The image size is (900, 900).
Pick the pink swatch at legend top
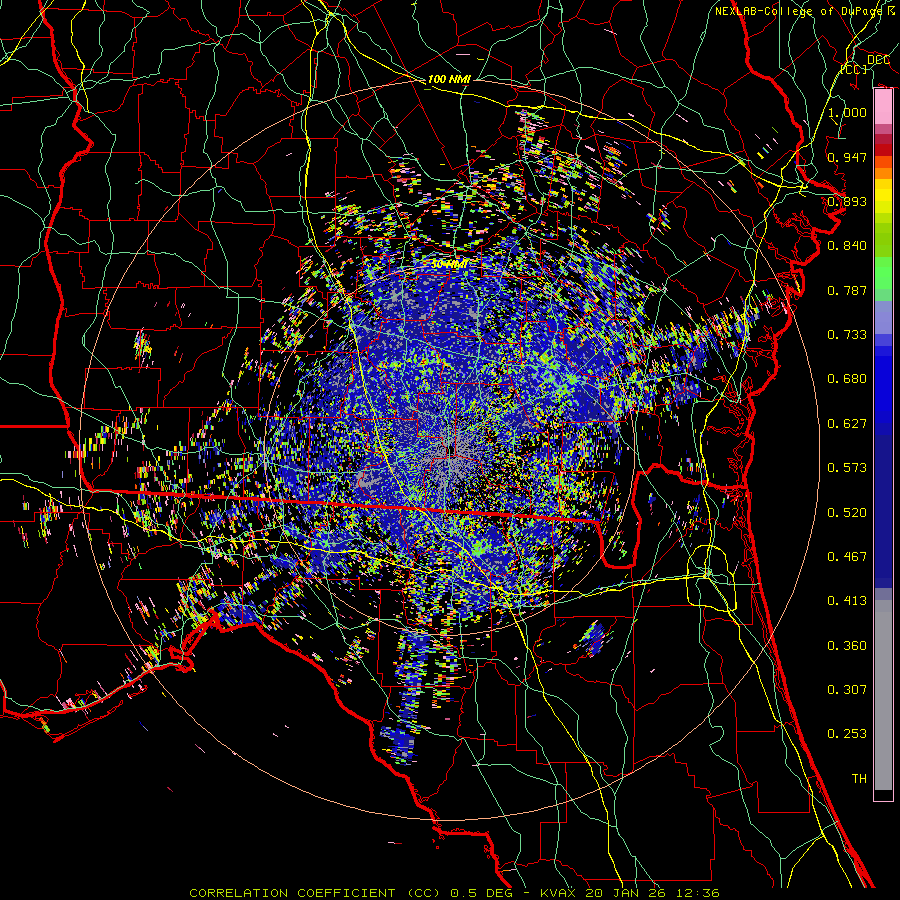click(x=883, y=107)
